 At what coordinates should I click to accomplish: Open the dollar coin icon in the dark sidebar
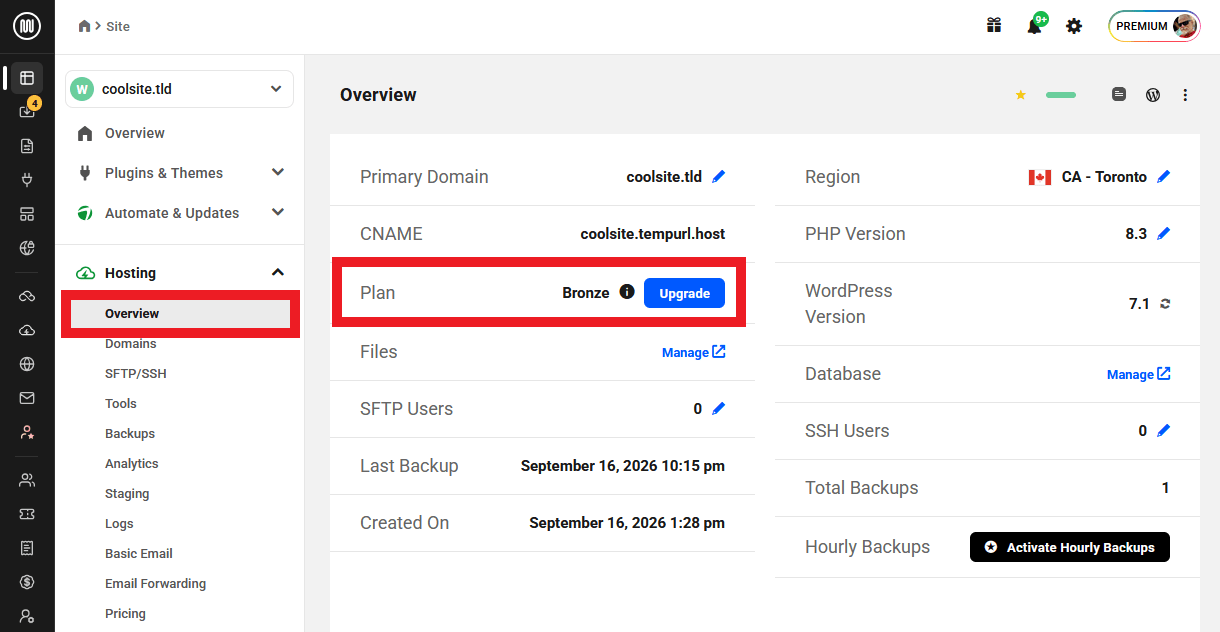[27, 582]
